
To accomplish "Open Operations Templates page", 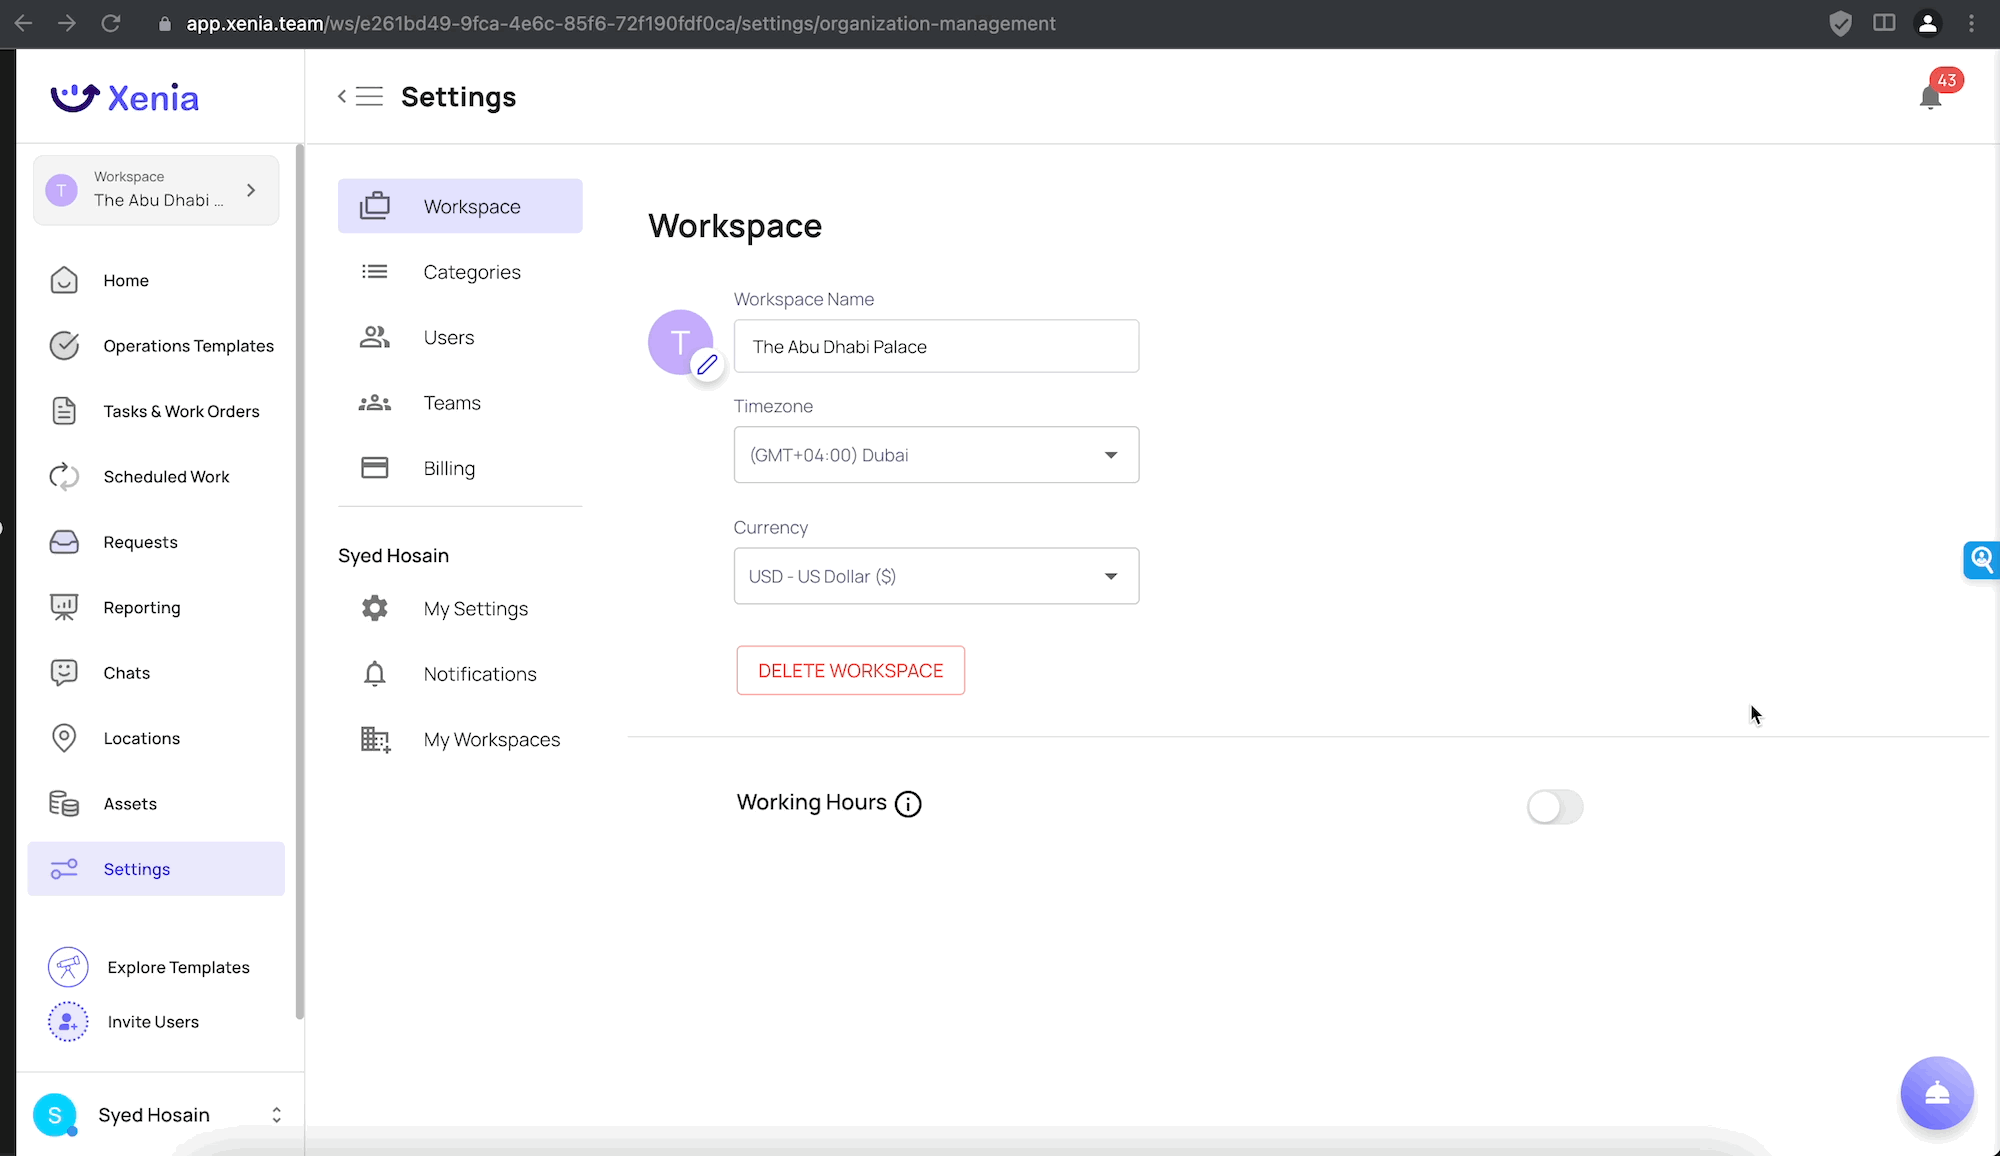I will pos(156,346).
